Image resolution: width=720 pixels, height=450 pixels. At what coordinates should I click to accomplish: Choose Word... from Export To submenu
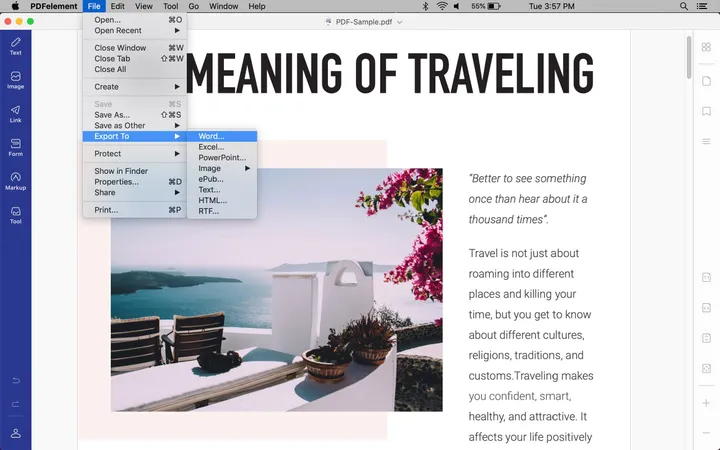pyautogui.click(x=211, y=136)
